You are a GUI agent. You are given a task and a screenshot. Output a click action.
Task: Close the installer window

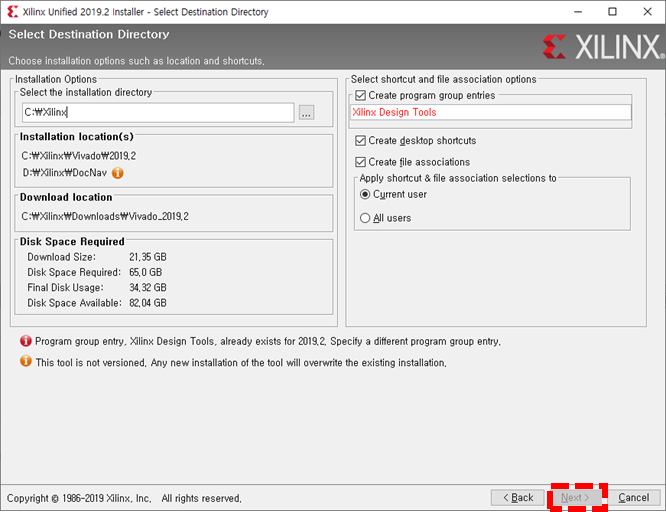click(x=647, y=12)
